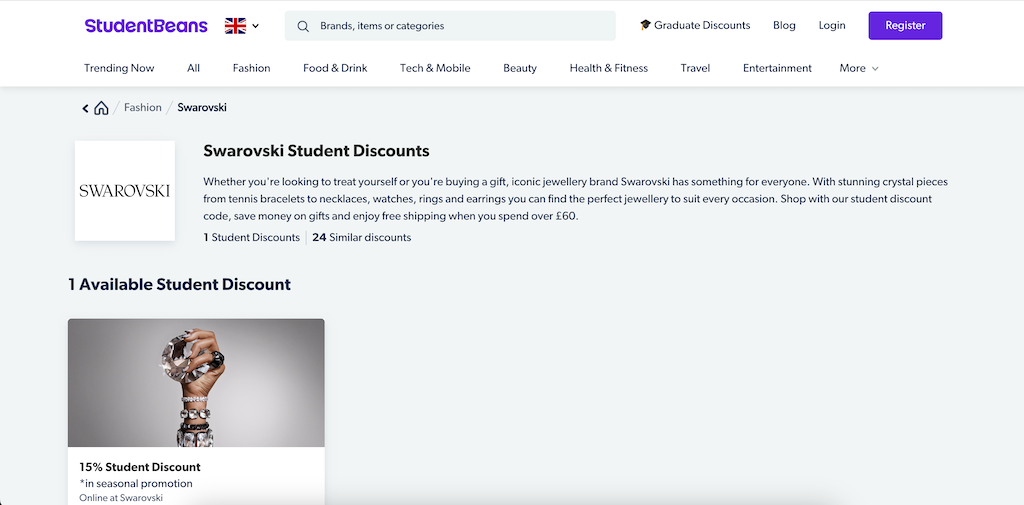Click 'Online at Swarovski' text
Screen dimensions: 1024x505
[x=121, y=498]
